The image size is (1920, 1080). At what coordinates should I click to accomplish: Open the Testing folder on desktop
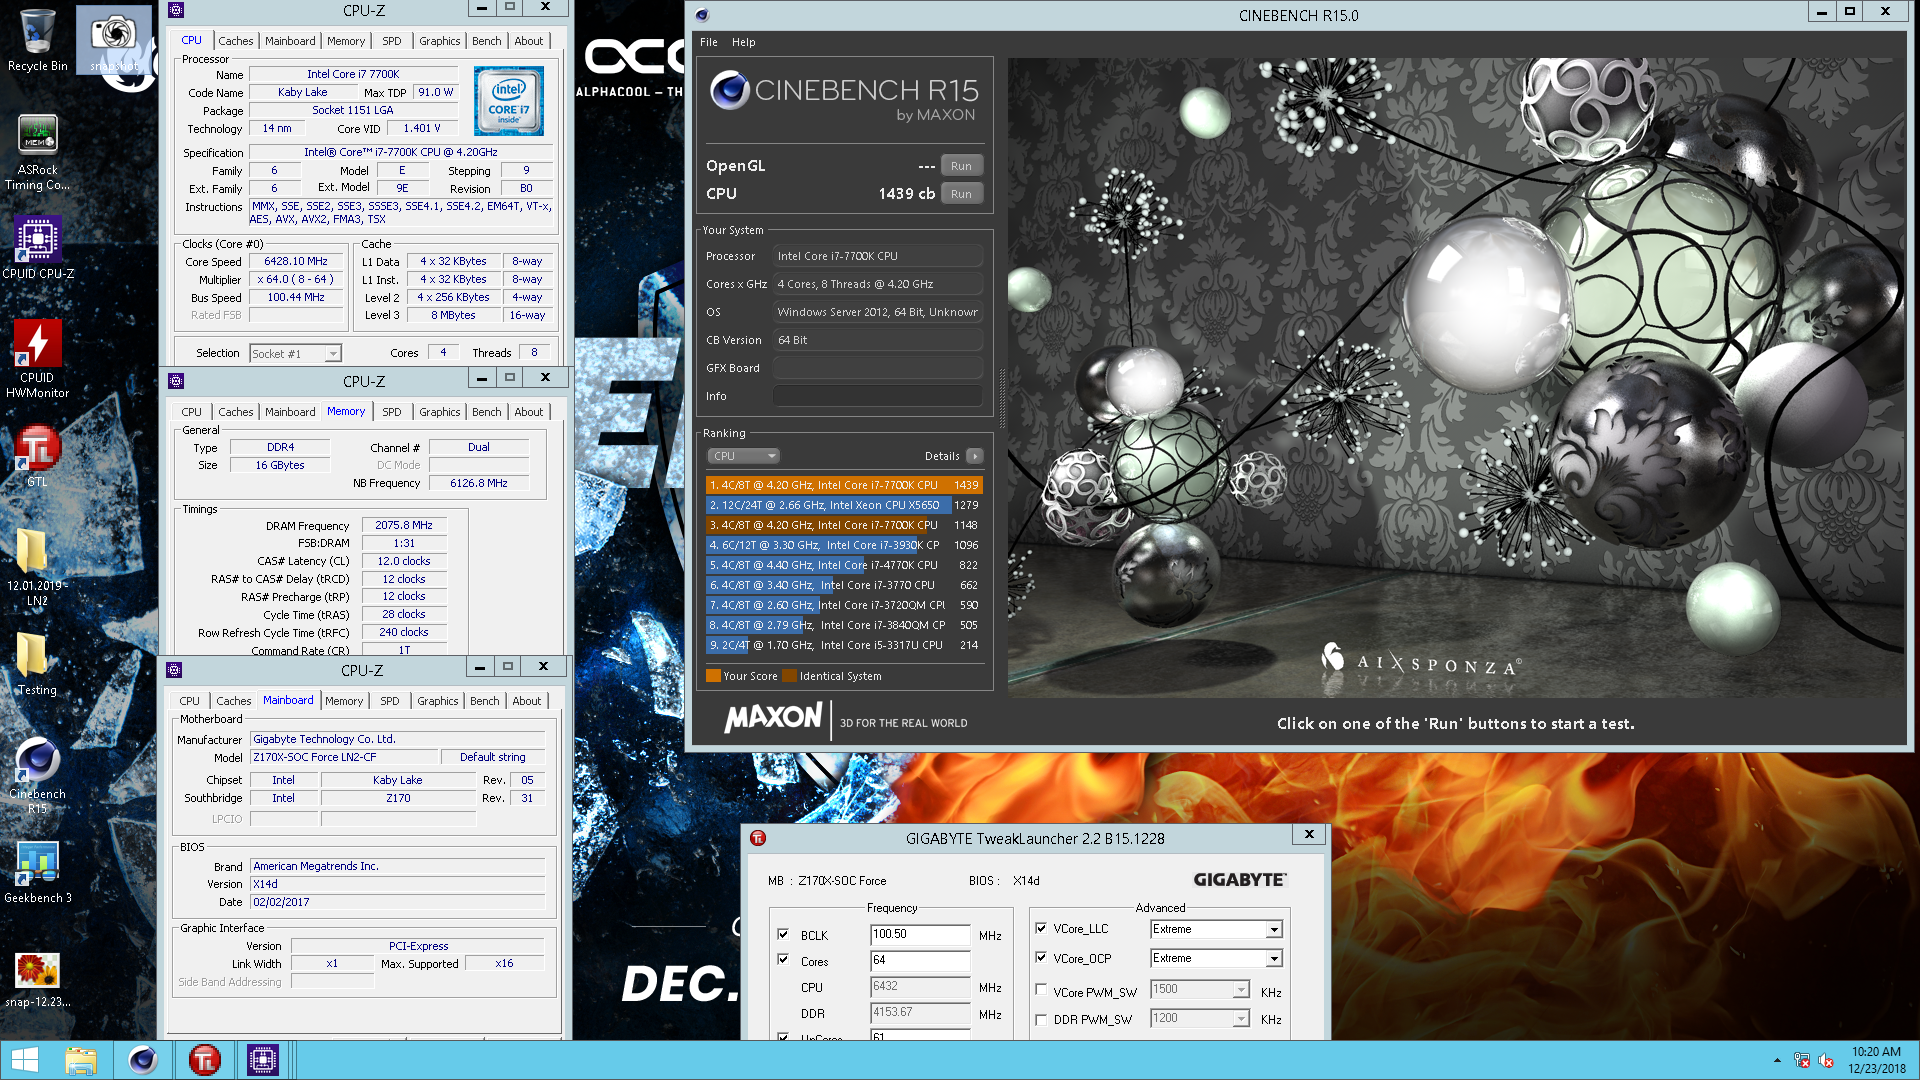(x=38, y=664)
